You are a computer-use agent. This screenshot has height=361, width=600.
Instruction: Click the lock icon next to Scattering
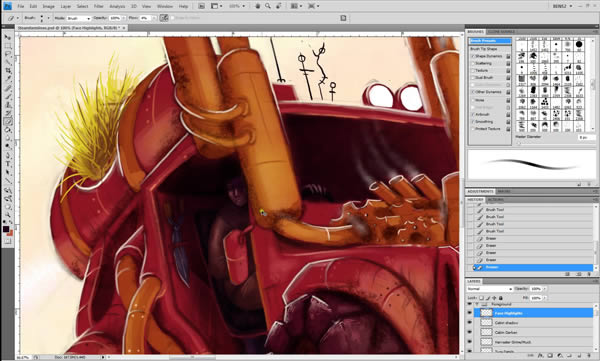coord(508,64)
